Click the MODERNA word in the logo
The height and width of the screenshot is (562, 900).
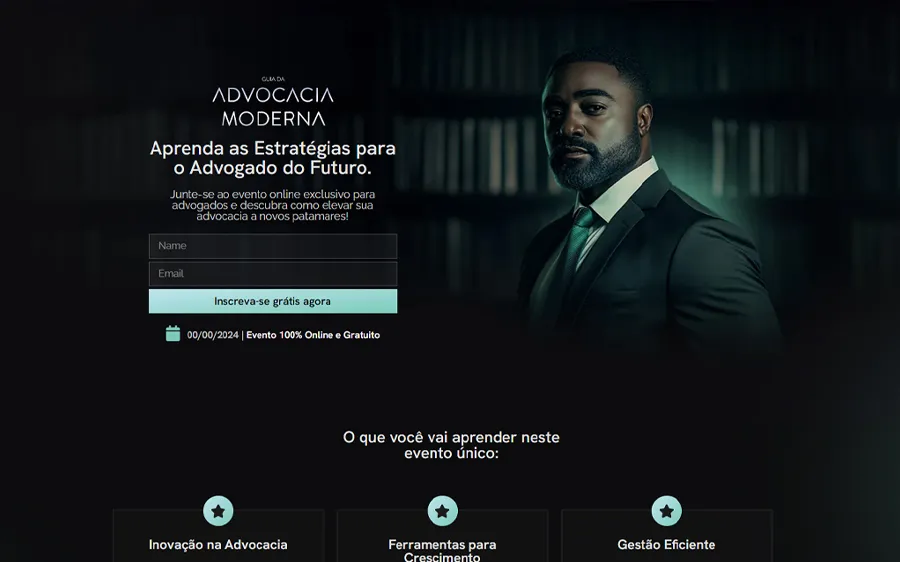click(273, 118)
